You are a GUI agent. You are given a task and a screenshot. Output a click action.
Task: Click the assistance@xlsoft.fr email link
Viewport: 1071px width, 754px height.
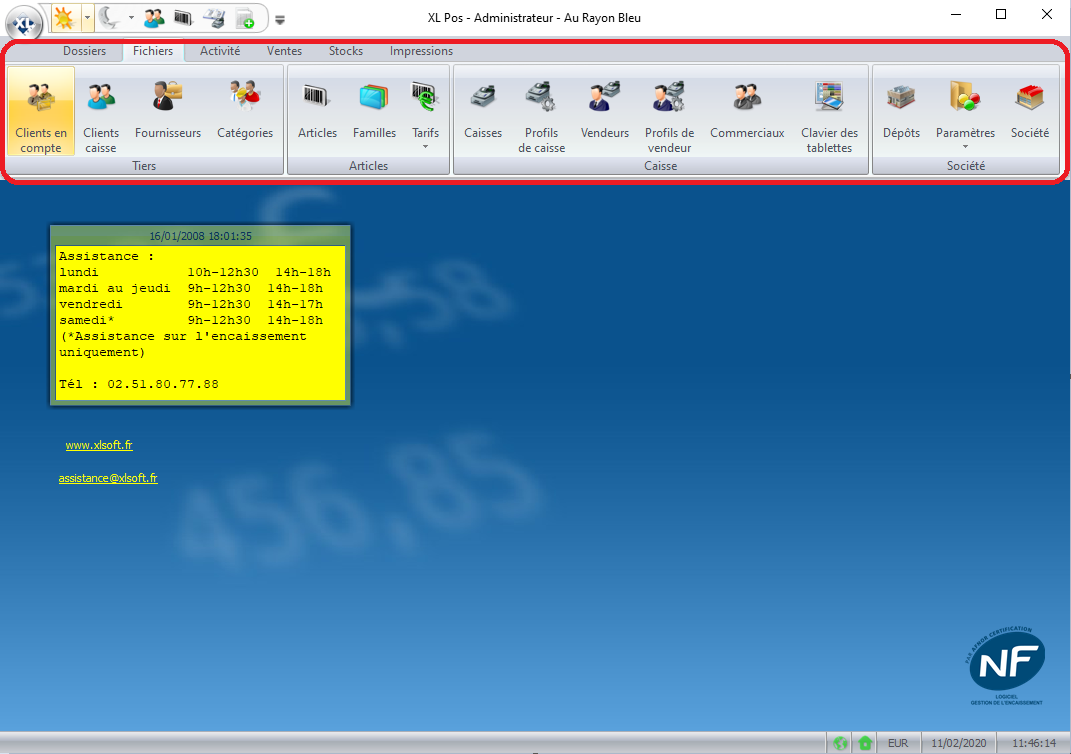tap(108, 479)
